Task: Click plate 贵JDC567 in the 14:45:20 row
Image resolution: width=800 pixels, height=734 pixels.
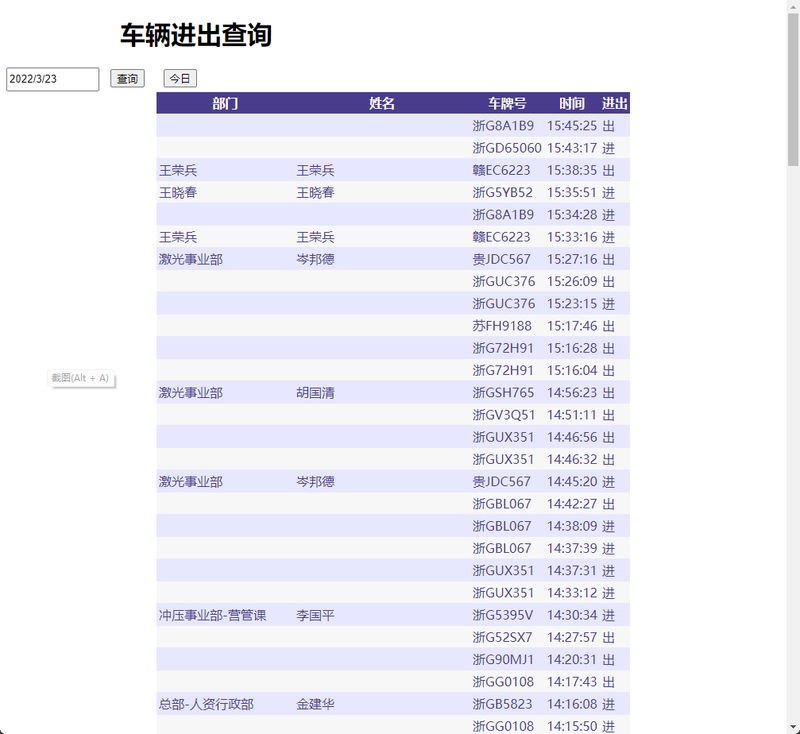Action: (x=502, y=482)
